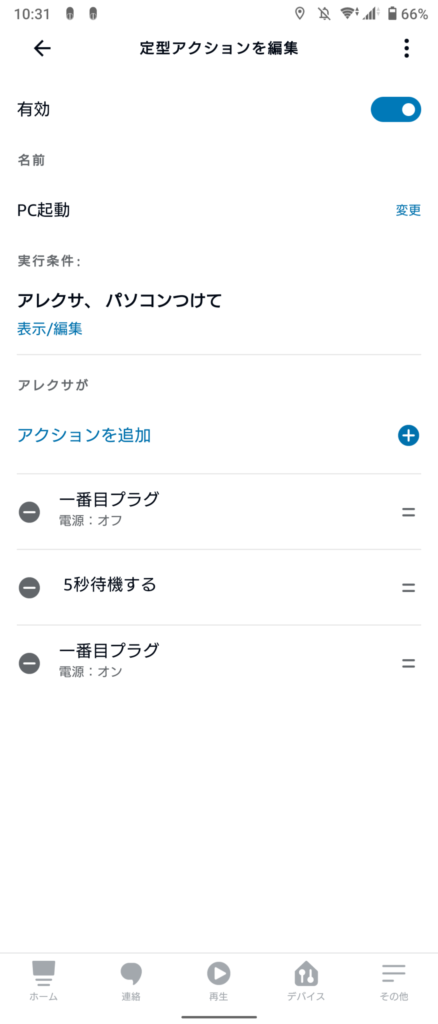Remove the 一番目プラグ 電源:オフ action

[29, 512]
